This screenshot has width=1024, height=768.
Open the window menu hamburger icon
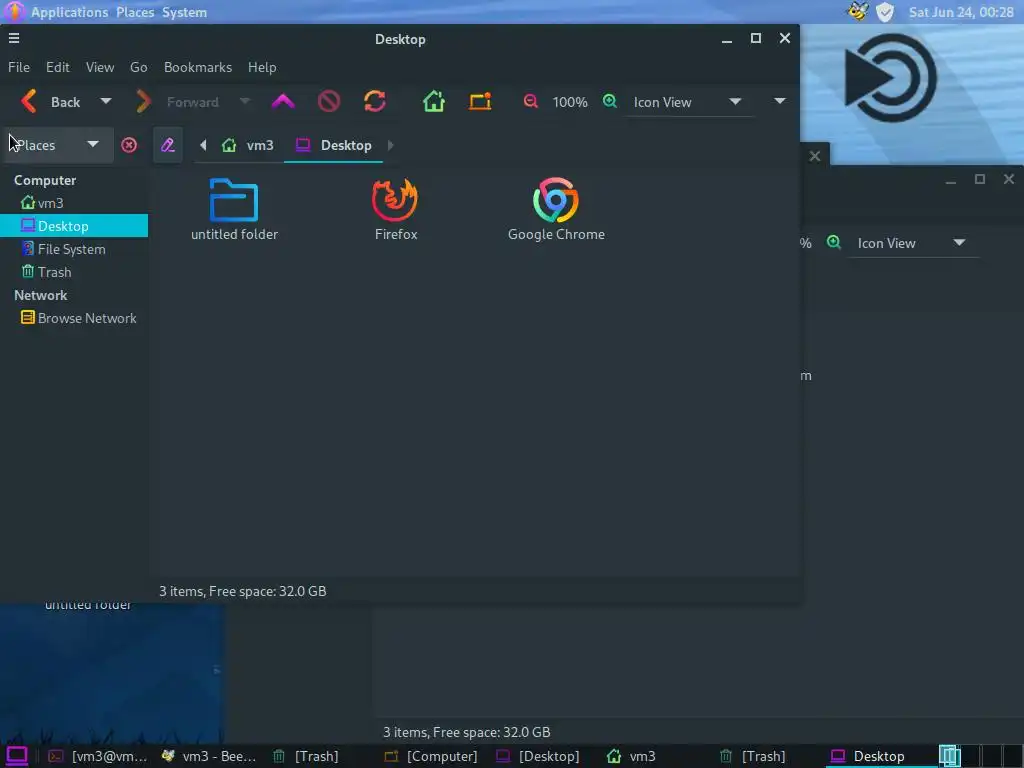14,39
